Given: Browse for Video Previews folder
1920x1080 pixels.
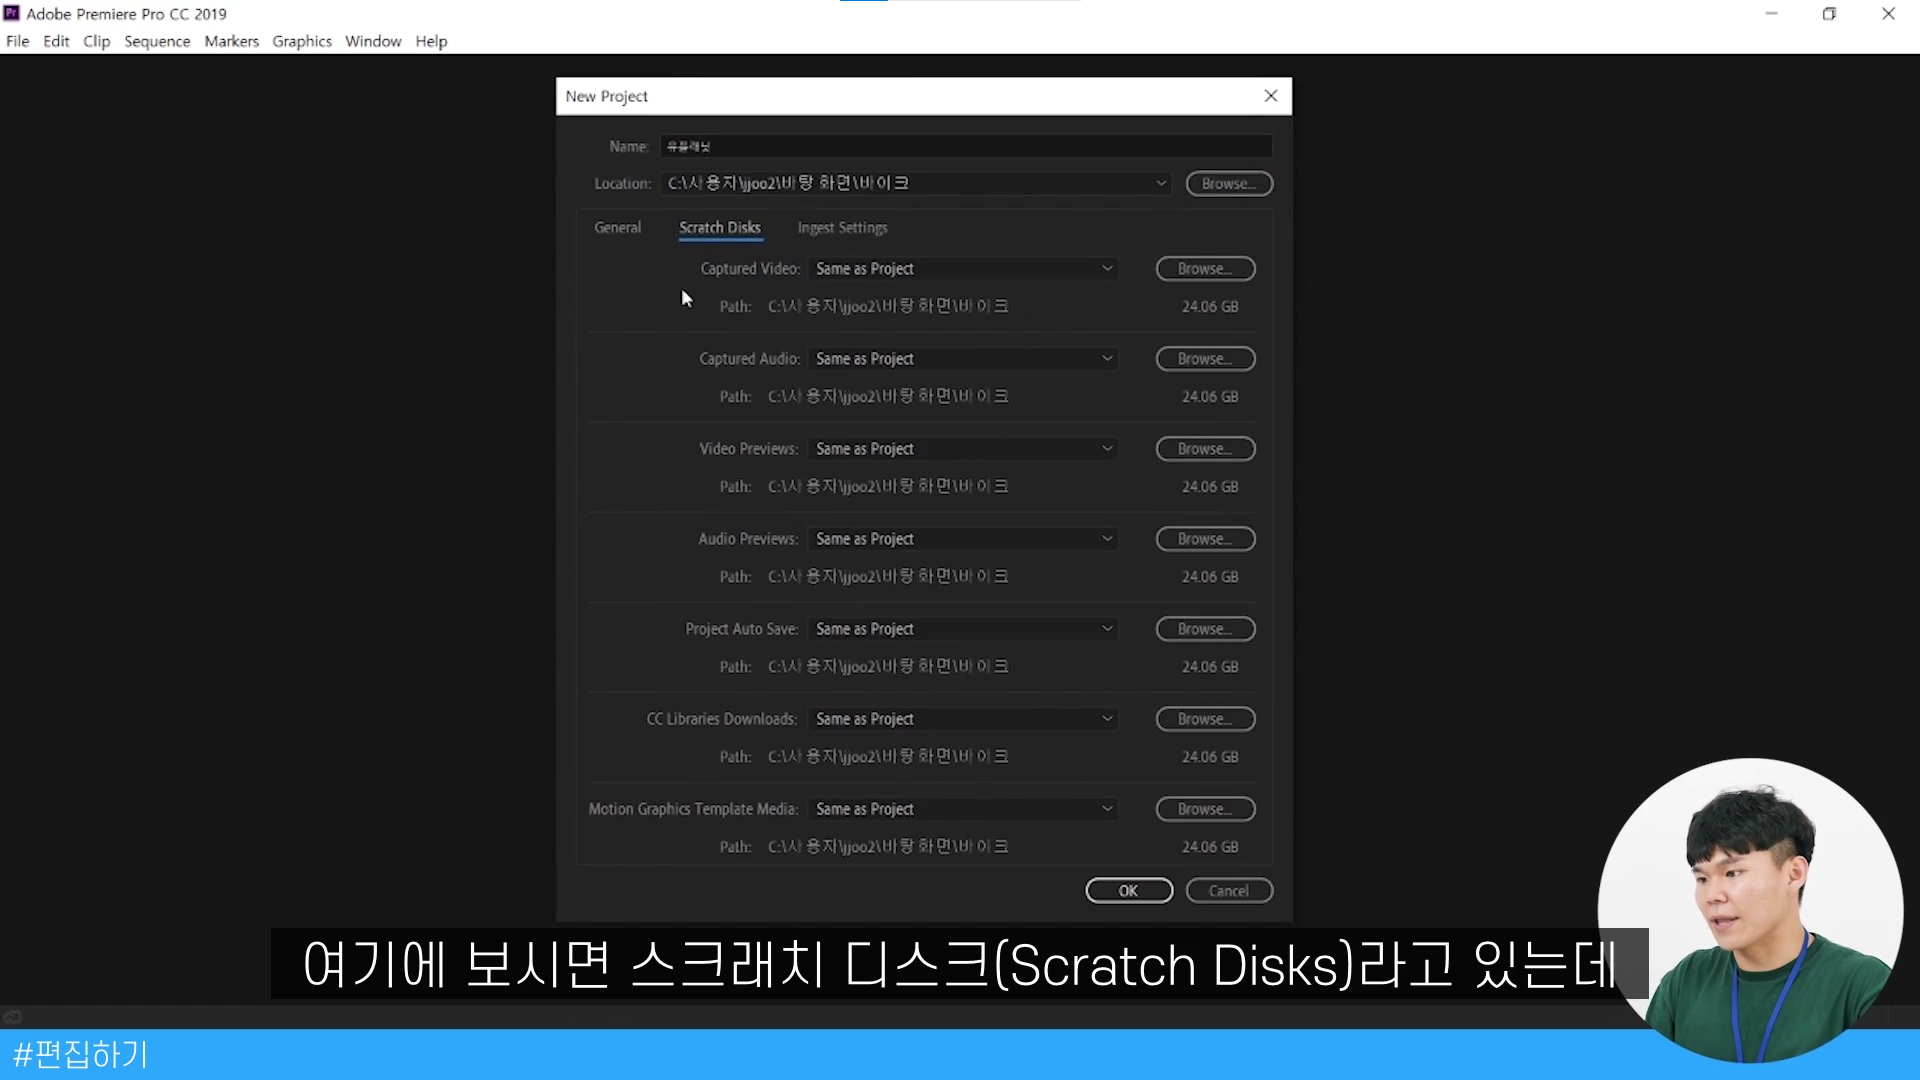Looking at the screenshot, I should [x=1205, y=449].
